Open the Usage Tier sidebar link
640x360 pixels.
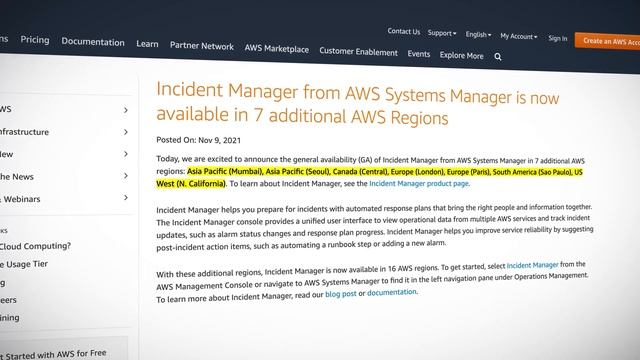[24, 264]
